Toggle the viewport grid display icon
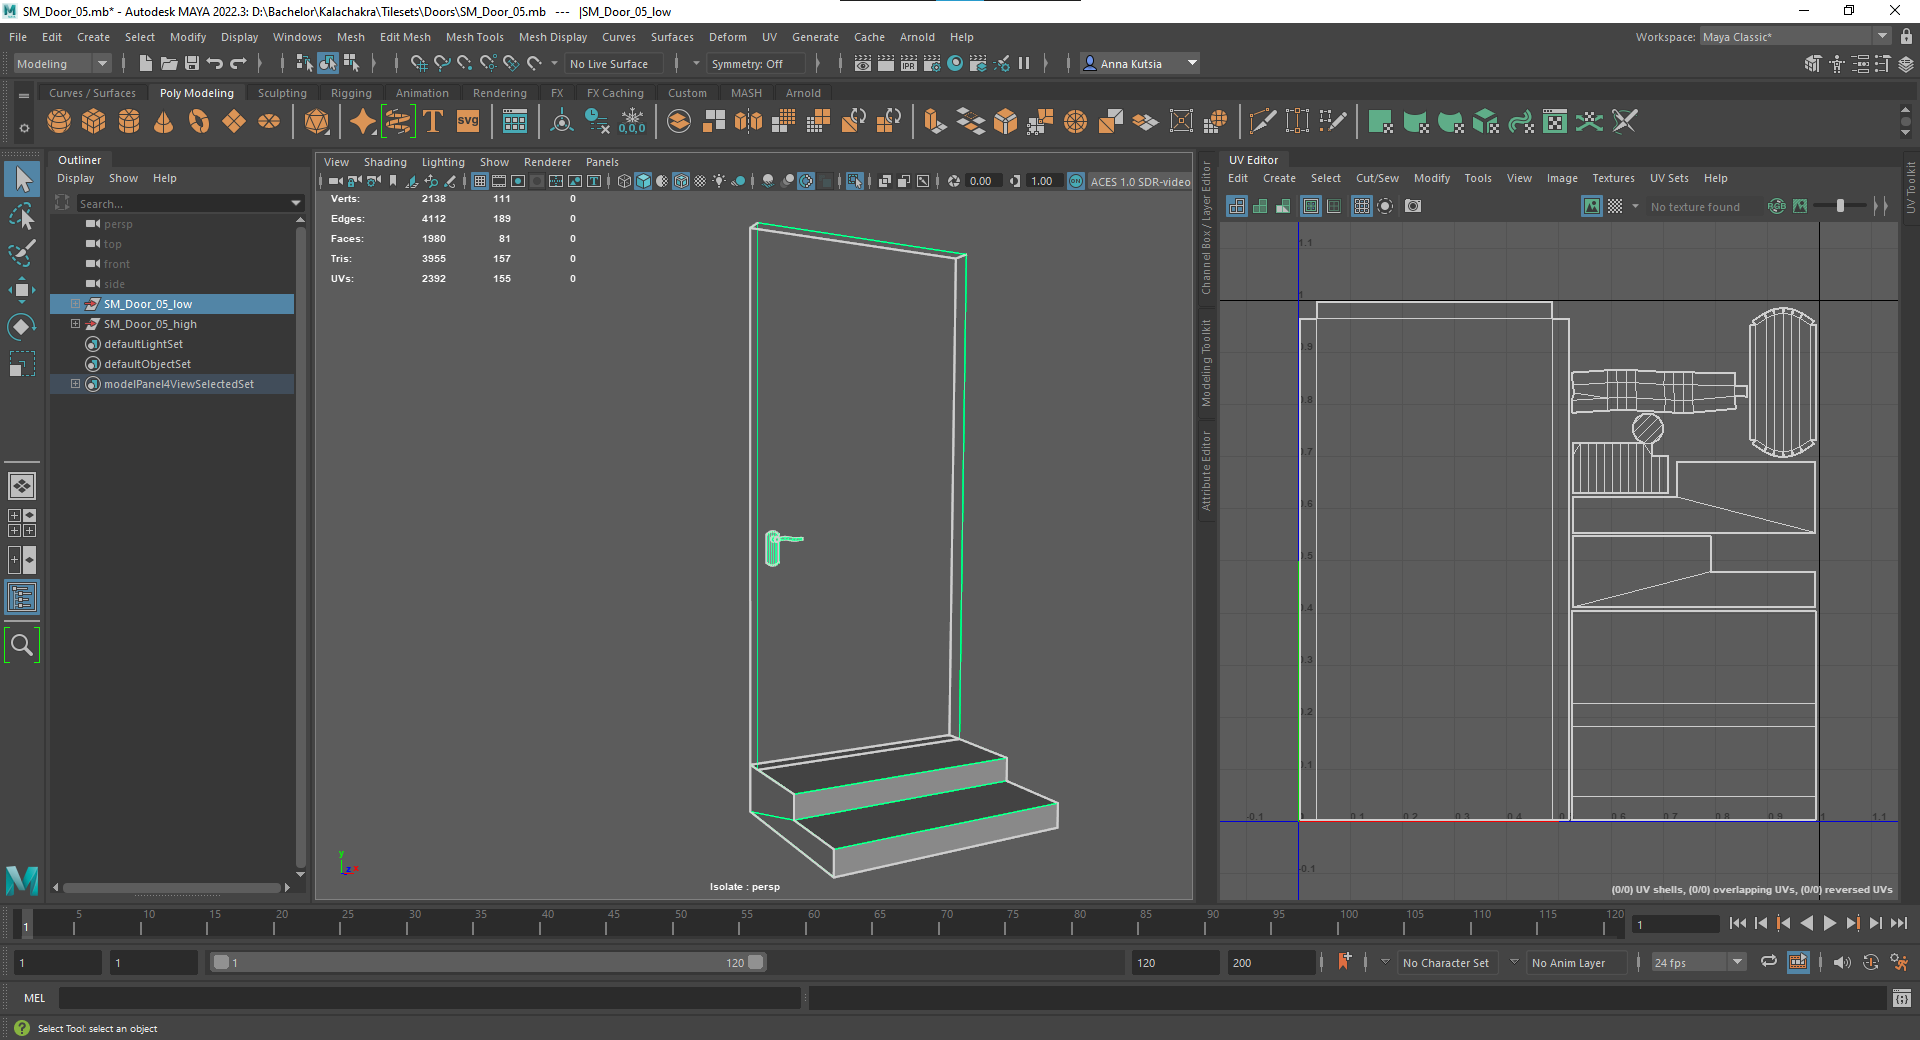Image resolution: width=1920 pixels, height=1040 pixels. coord(480,181)
